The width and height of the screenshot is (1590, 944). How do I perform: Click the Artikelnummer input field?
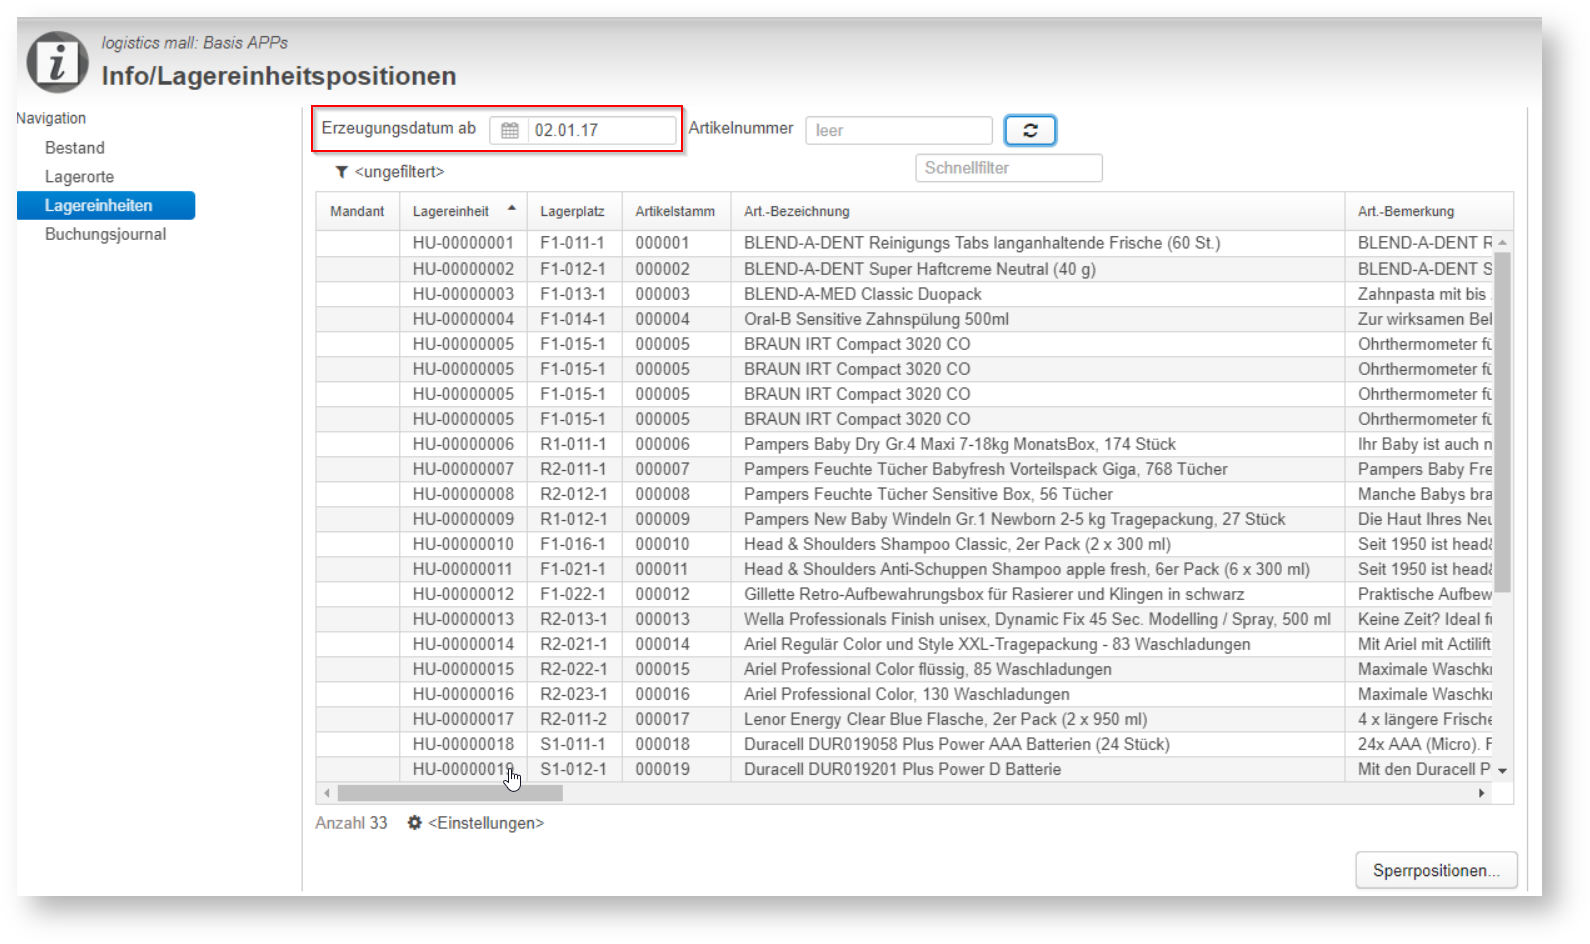pyautogui.click(x=899, y=130)
